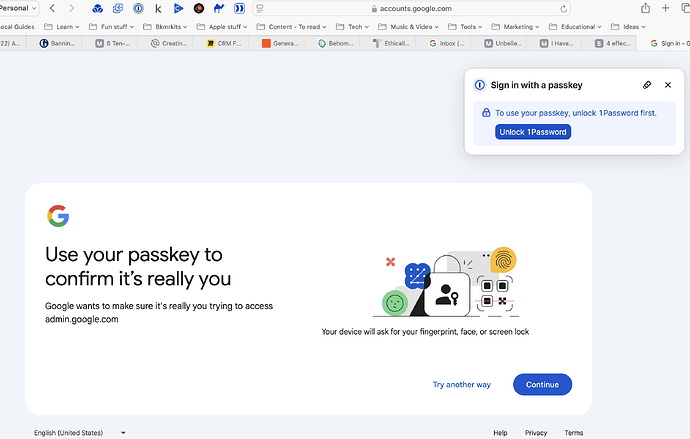Switch to the 6 Ten-... tab
This screenshot has width=690, height=439.
110,43
